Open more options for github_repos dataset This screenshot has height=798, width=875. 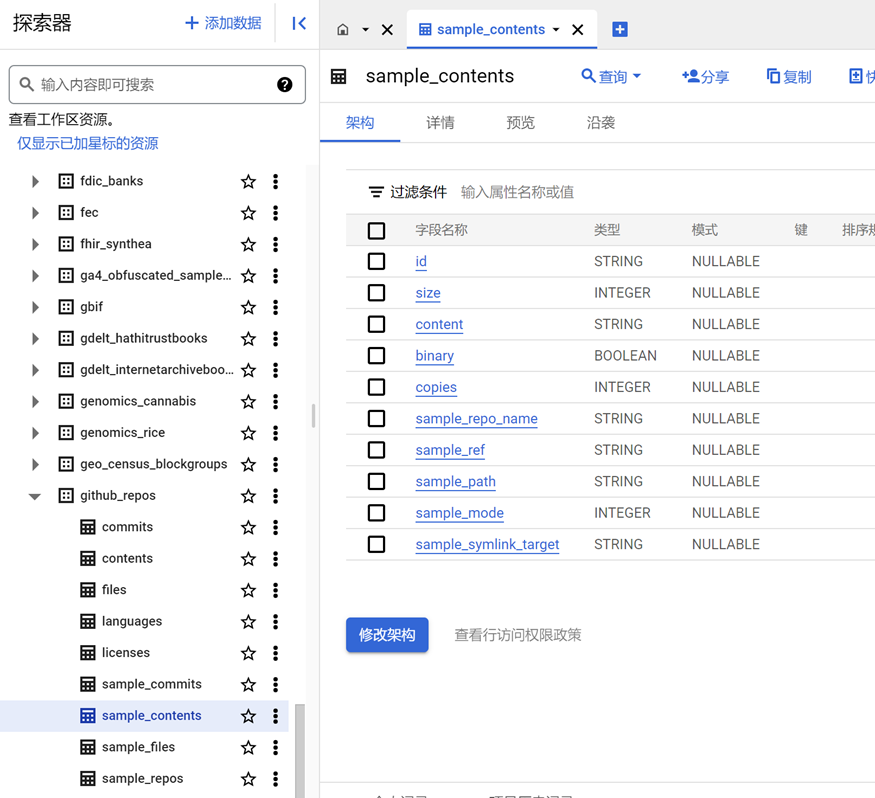276,496
